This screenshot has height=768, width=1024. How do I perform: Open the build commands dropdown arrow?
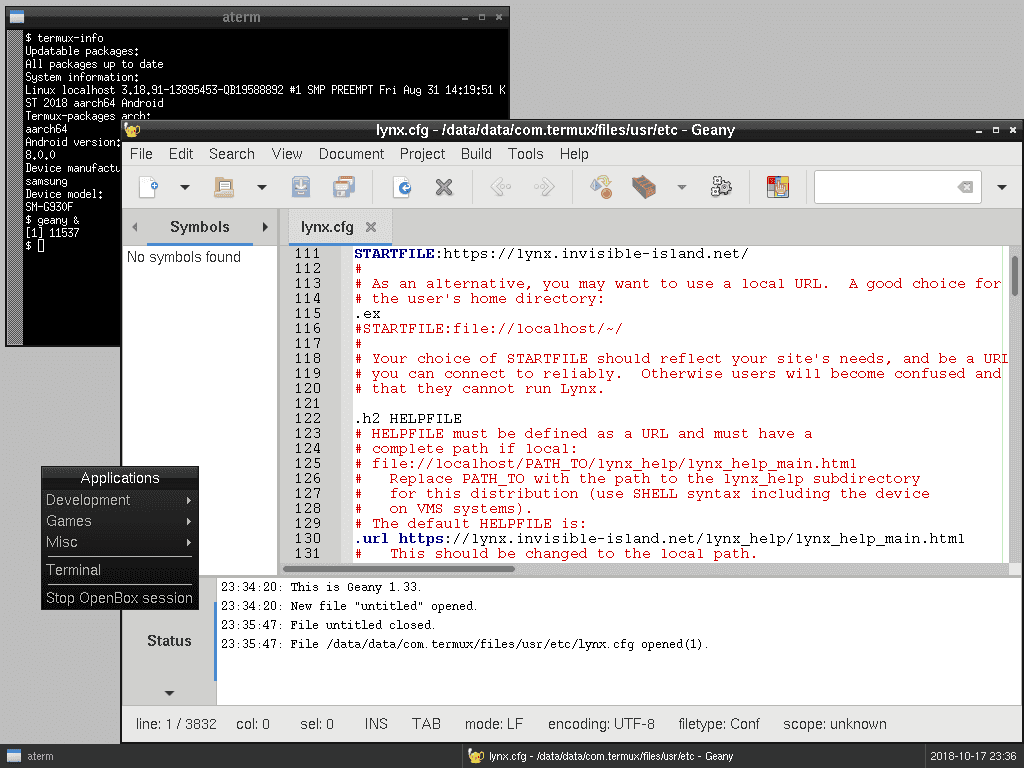(x=683, y=187)
